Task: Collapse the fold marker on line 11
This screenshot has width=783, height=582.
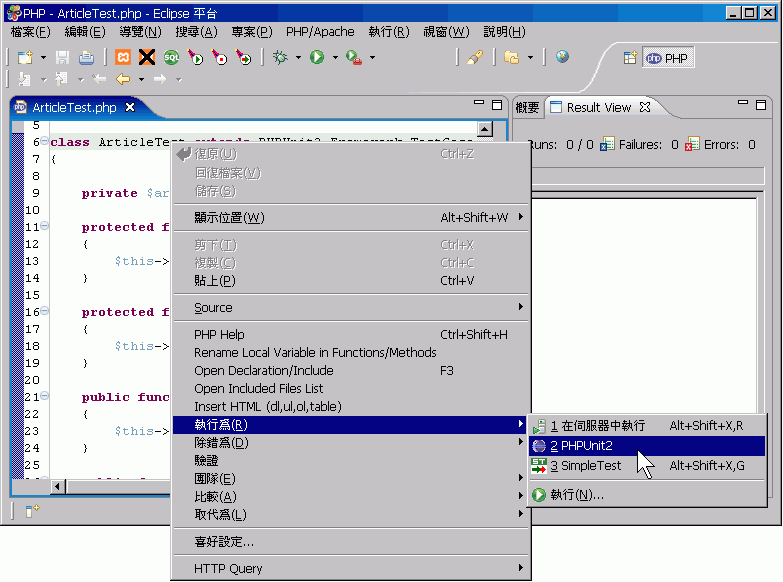Action: [44, 226]
